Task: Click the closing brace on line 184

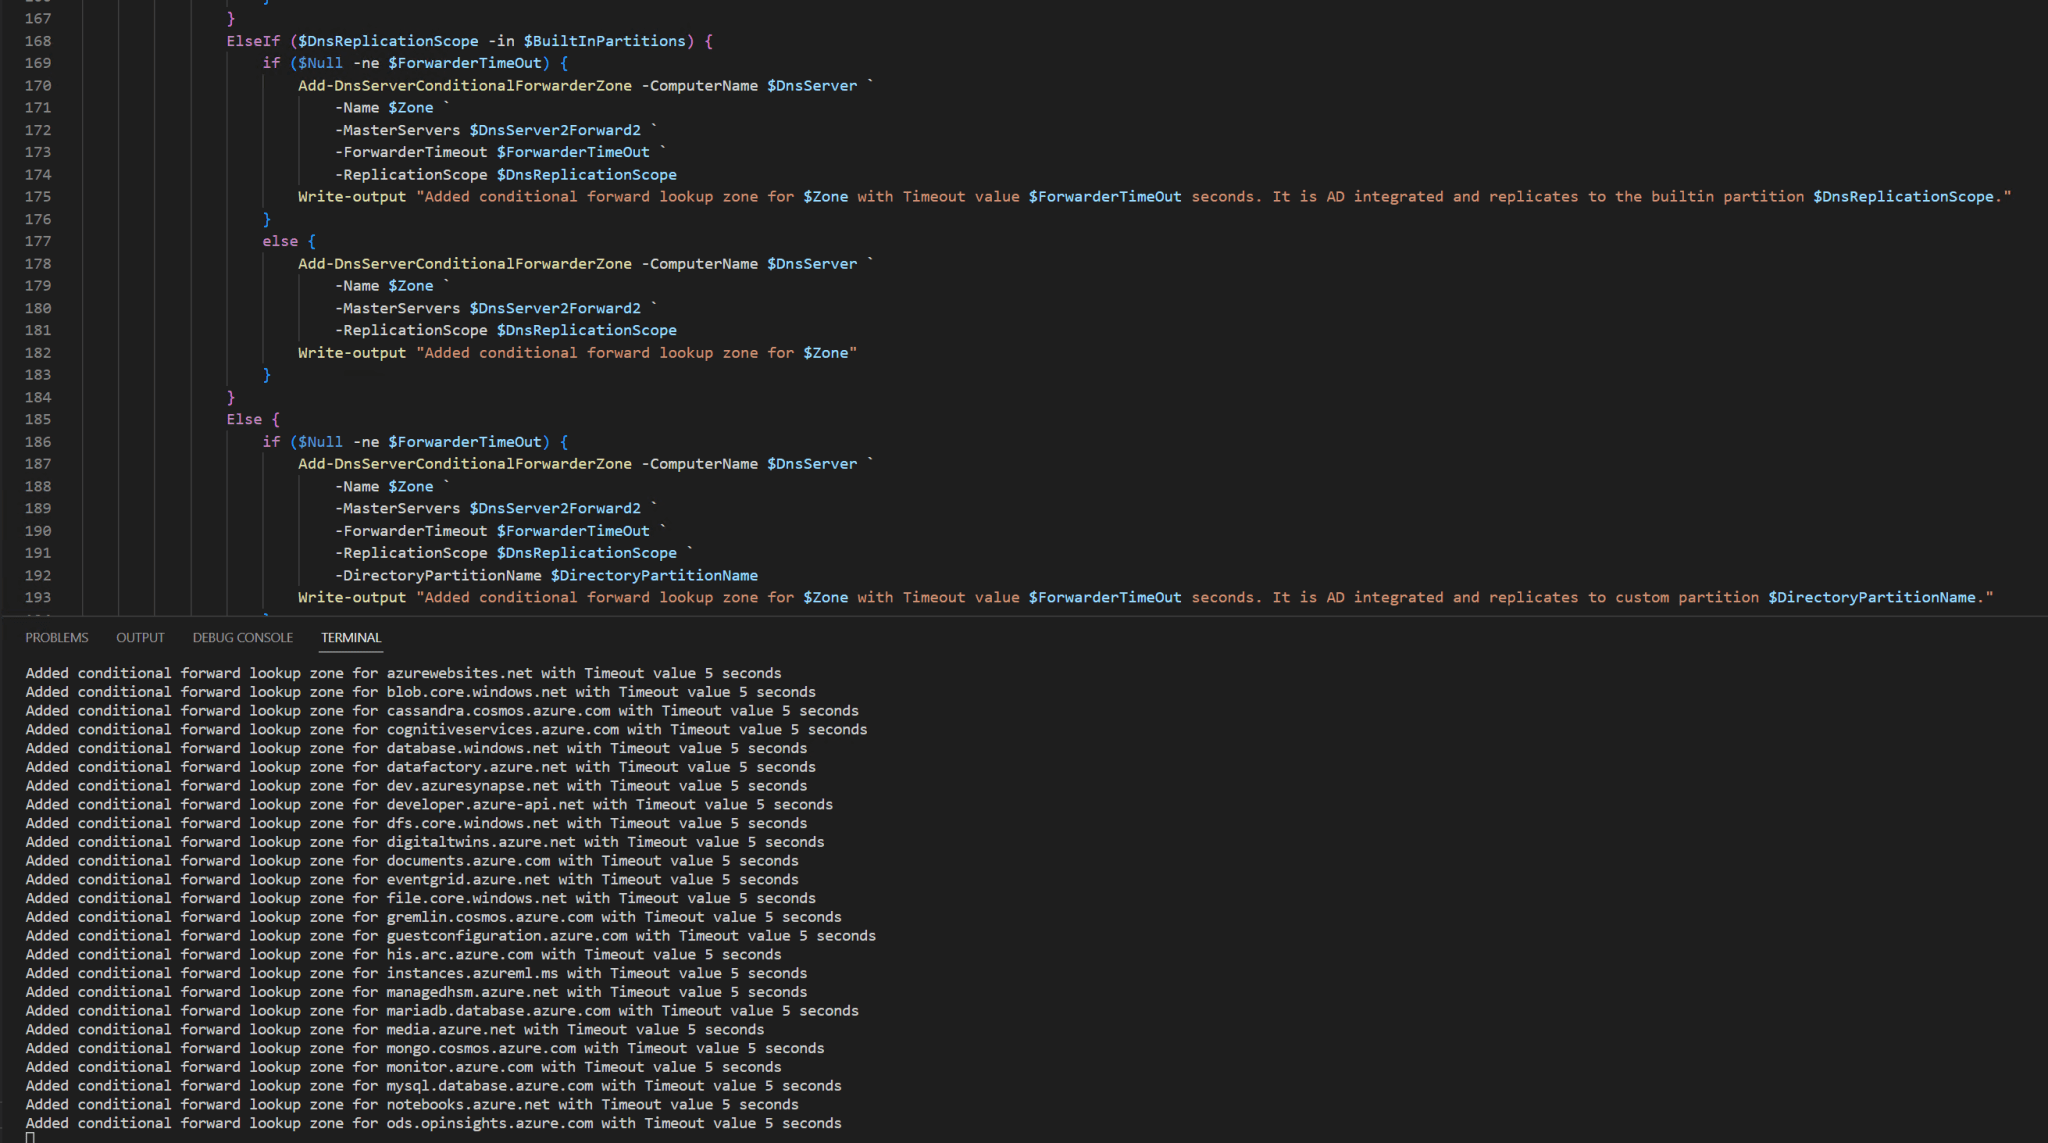Action: pyautogui.click(x=229, y=397)
